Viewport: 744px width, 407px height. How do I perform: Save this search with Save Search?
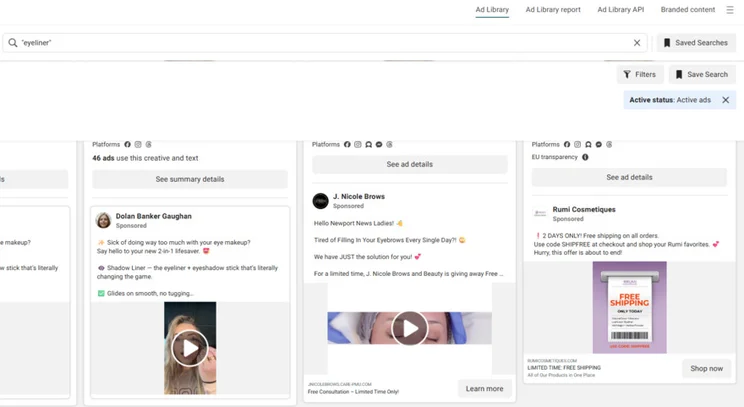(x=702, y=74)
